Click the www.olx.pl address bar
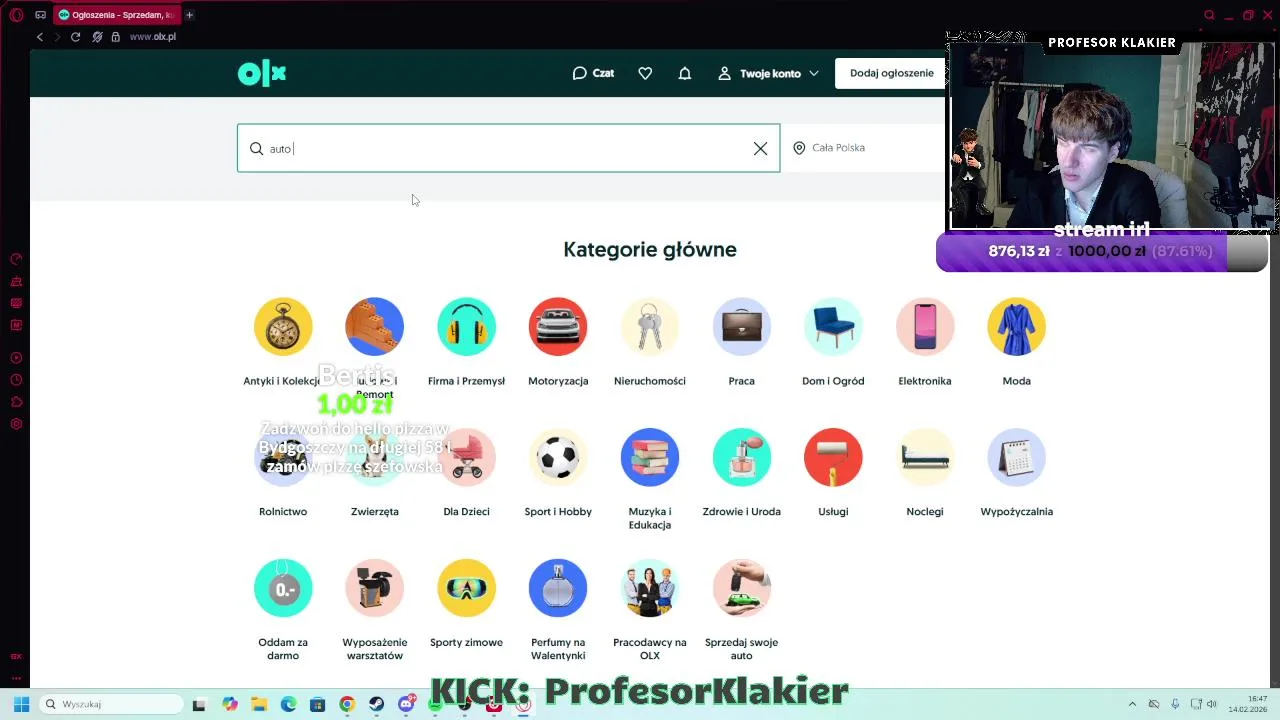The image size is (1280, 720). (x=152, y=37)
